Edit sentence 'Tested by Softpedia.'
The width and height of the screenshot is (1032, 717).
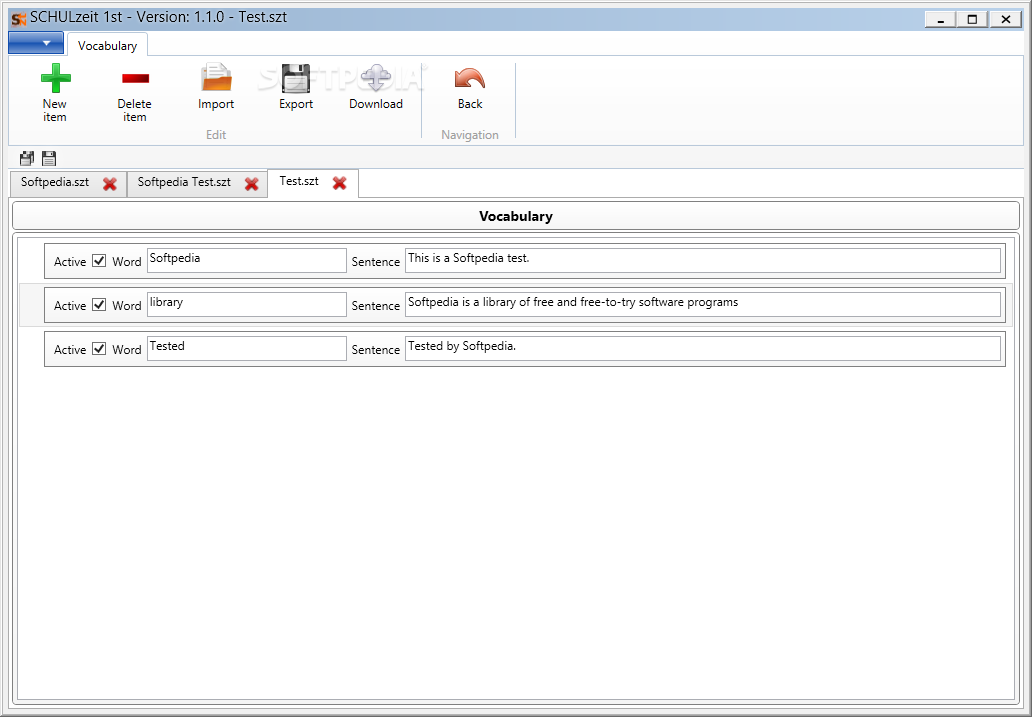coord(703,348)
